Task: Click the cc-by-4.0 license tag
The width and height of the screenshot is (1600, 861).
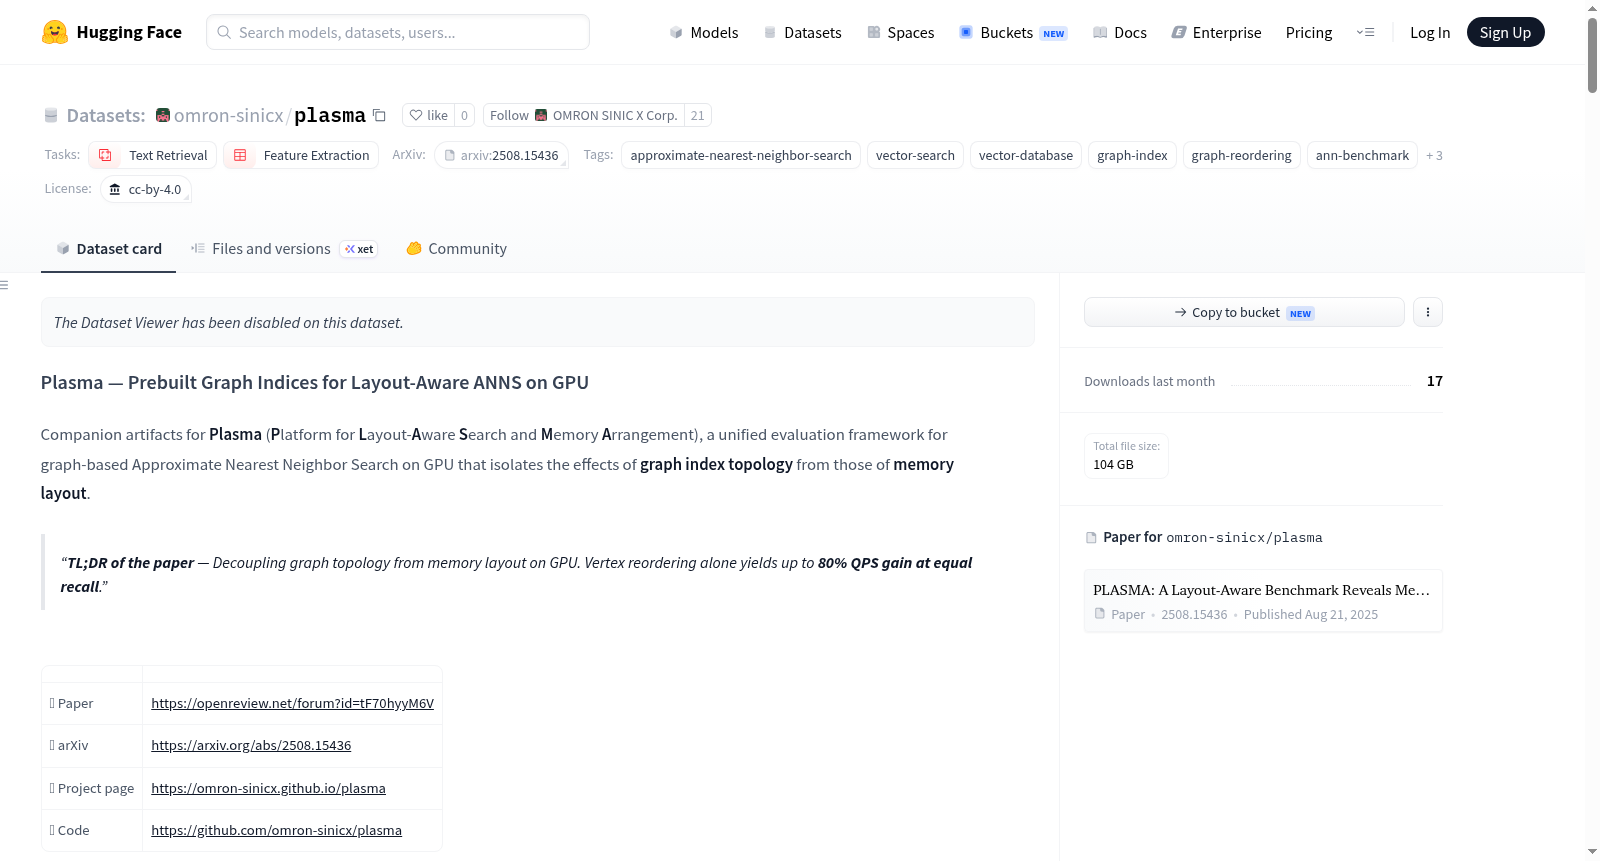Action: click(146, 189)
